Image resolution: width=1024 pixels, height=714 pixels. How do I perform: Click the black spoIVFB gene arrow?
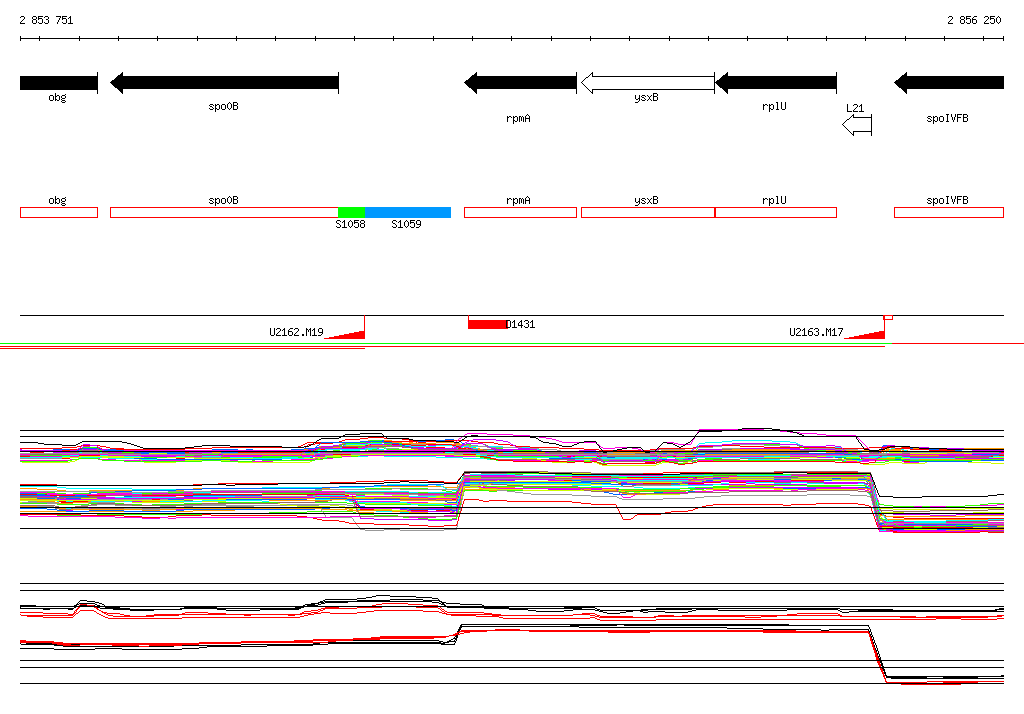(949, 83)
